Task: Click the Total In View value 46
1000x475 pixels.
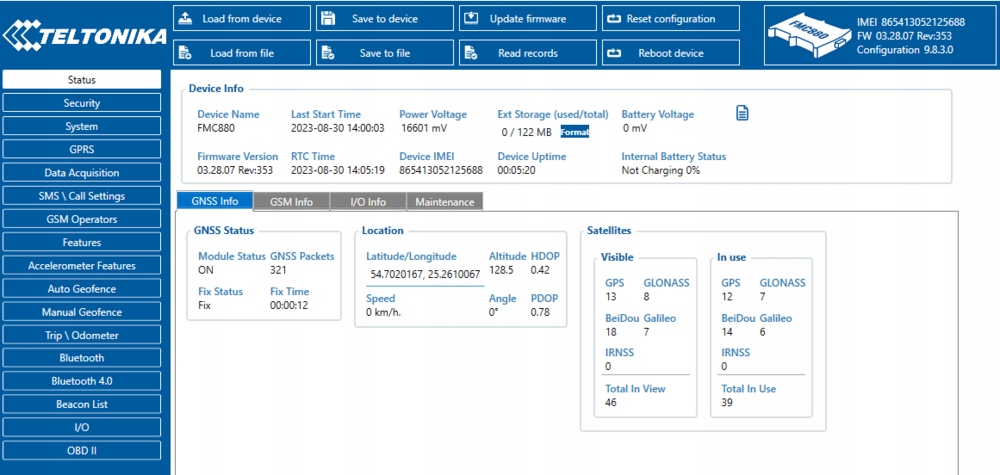Action: [x=611, y=402]
